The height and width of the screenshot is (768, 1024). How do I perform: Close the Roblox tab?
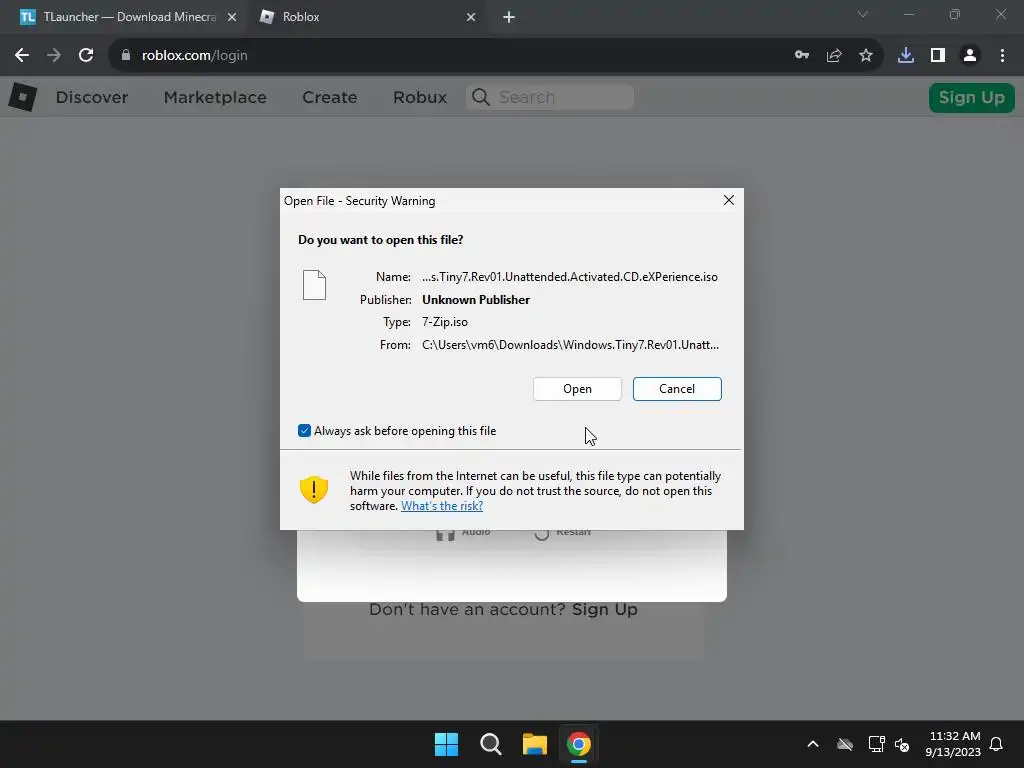(x=471, y=17)
